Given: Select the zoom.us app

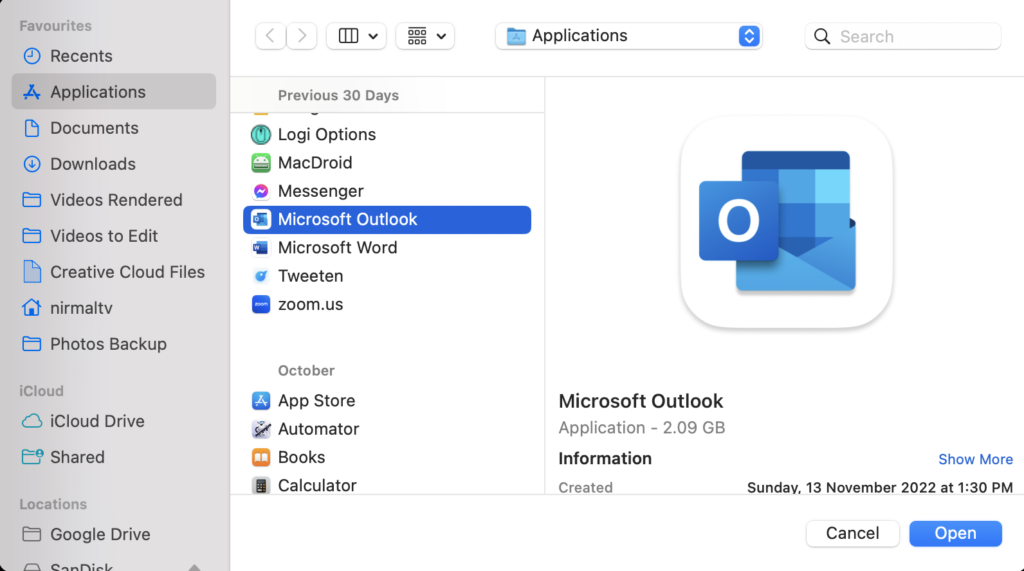Looking at the screenshot, I should coord(387,304).
